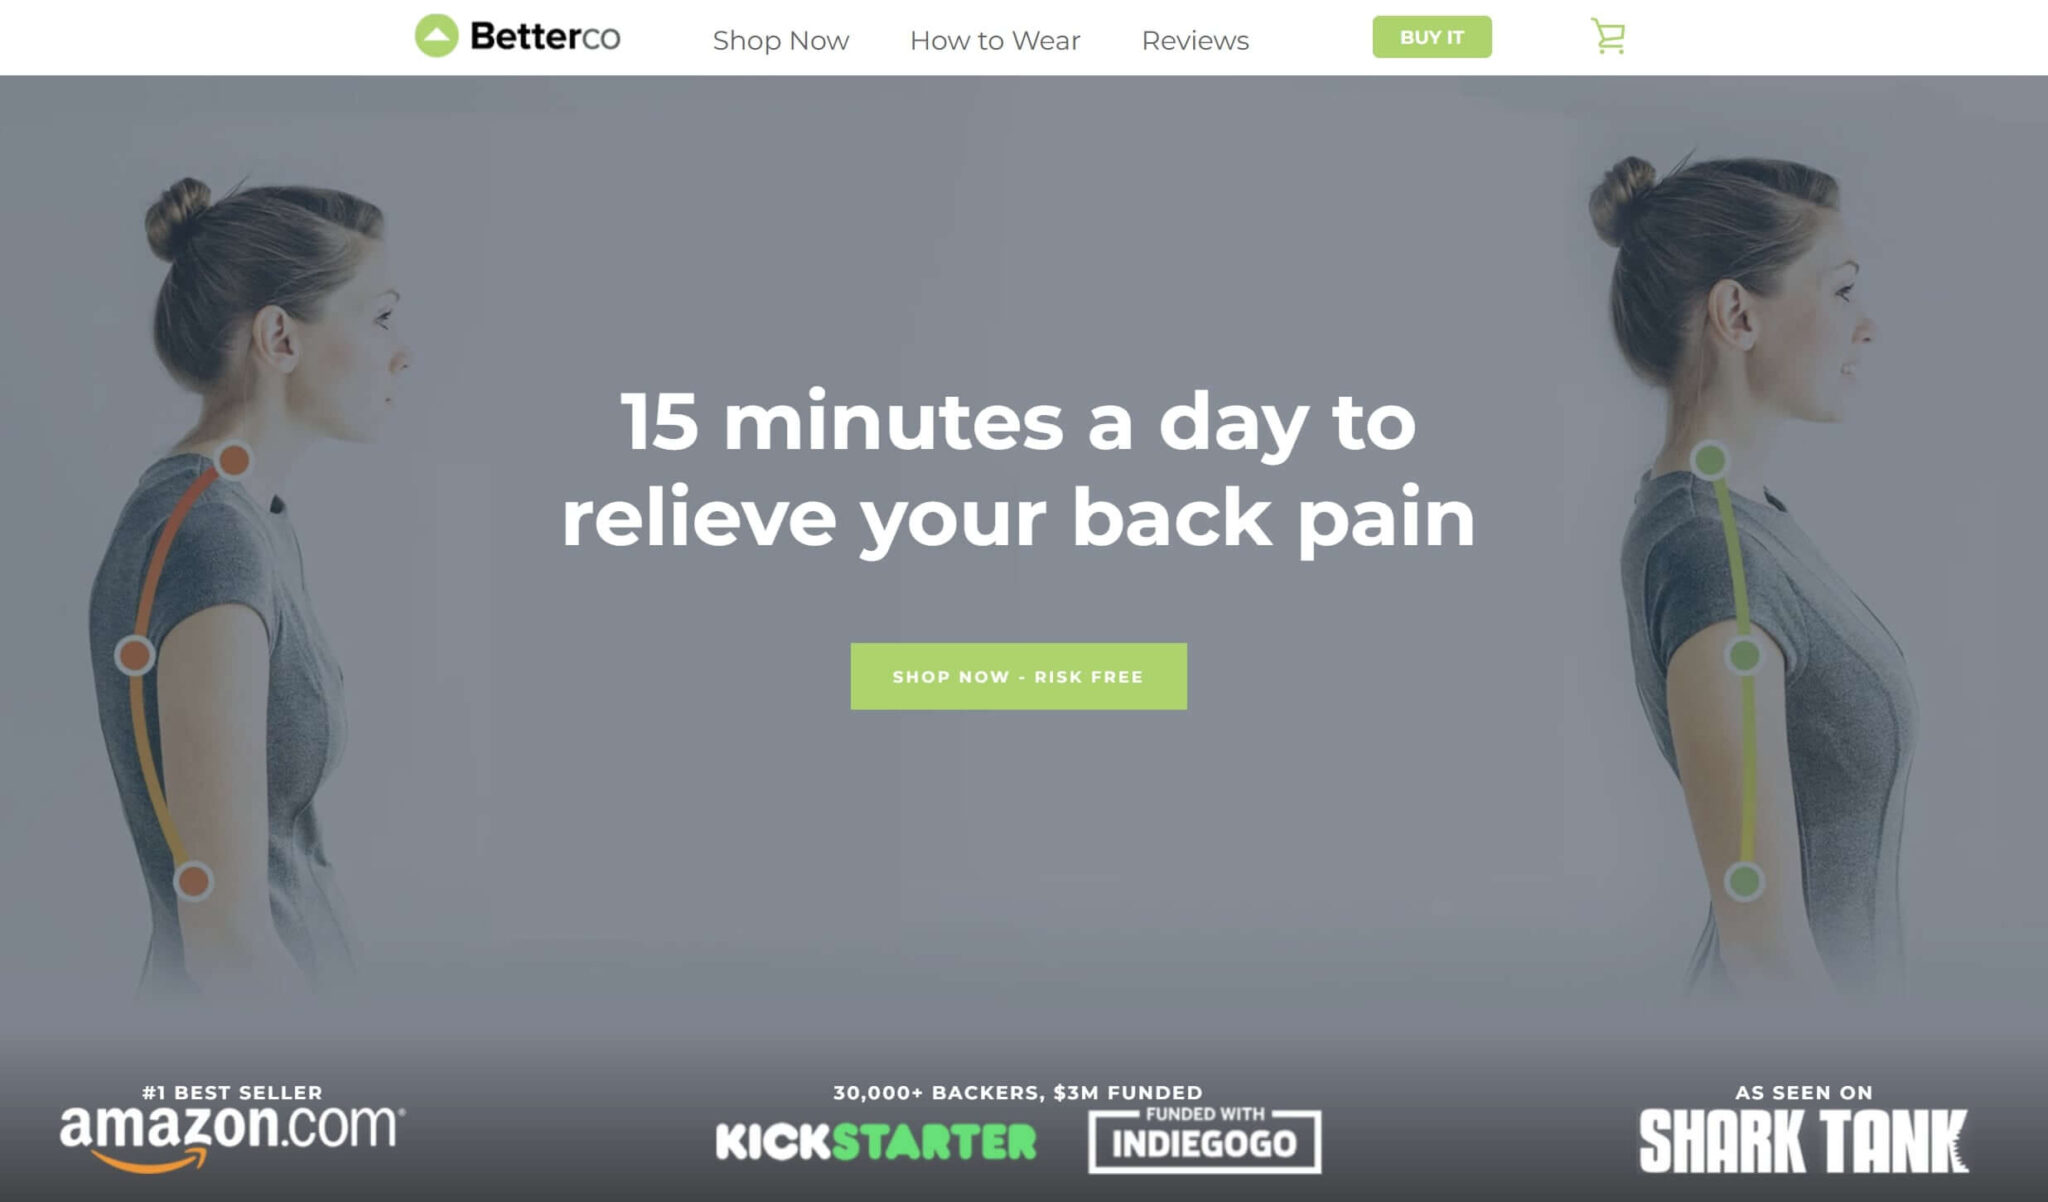2048x1202 pixels.
Task: Open the Shop Now menu item
Action: coord(780,40)
